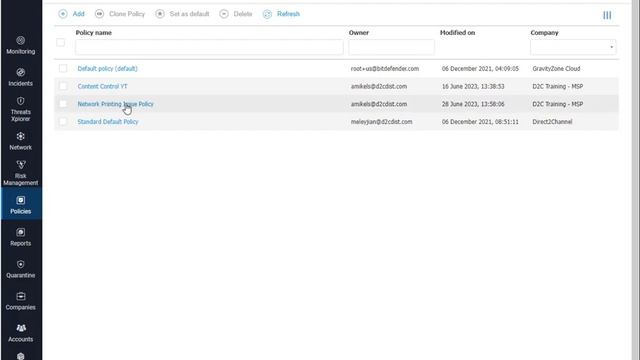Click date 16 June 2023, 13:38:53
This screenshot has height=360, width=640.
click(473, 86)
